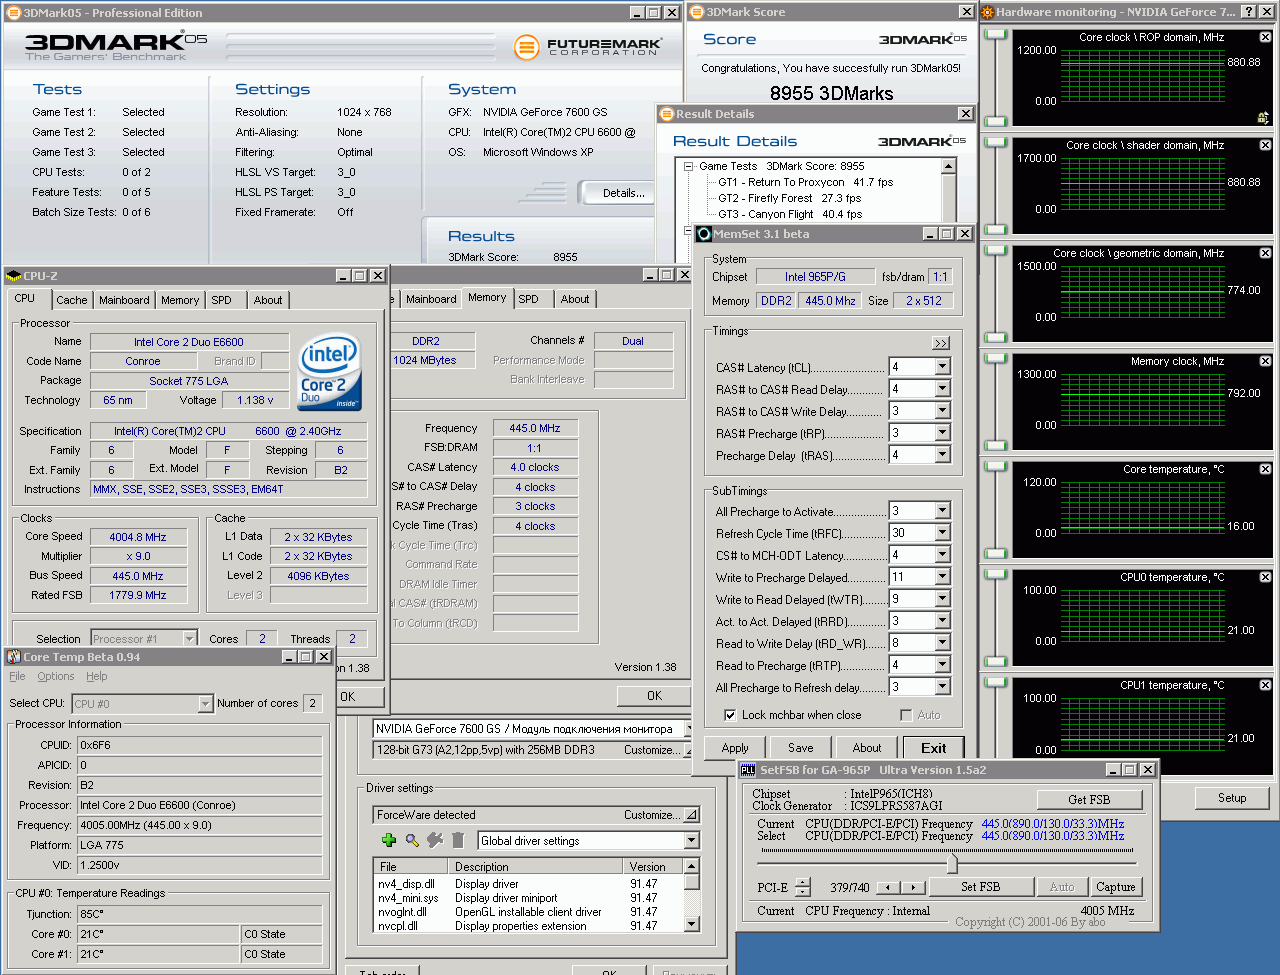Collapse the Game Tests tree node
1280x975 pixels.
689,166
